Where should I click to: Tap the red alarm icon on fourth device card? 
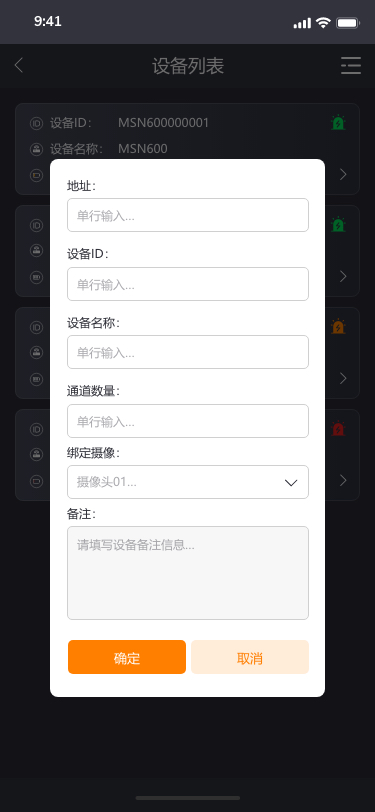338,429
